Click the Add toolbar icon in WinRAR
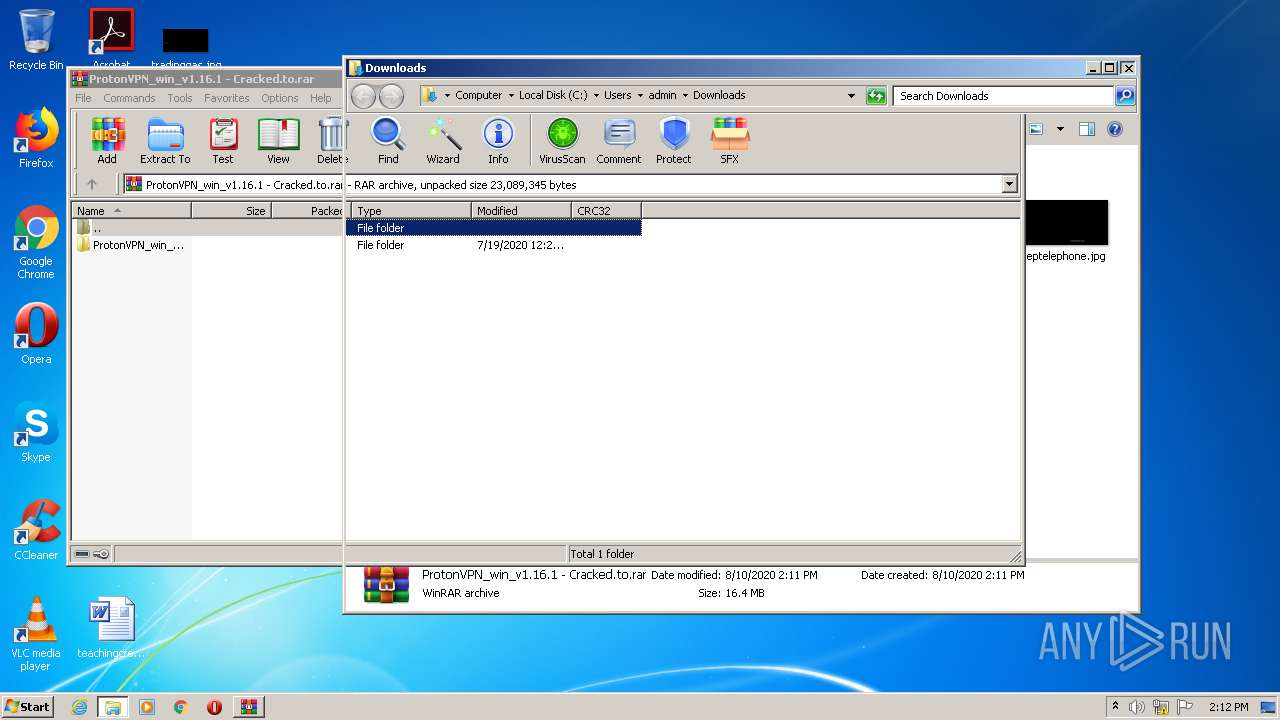Image resolution: width=1280 pixels, height=720 pixels. 107,140
